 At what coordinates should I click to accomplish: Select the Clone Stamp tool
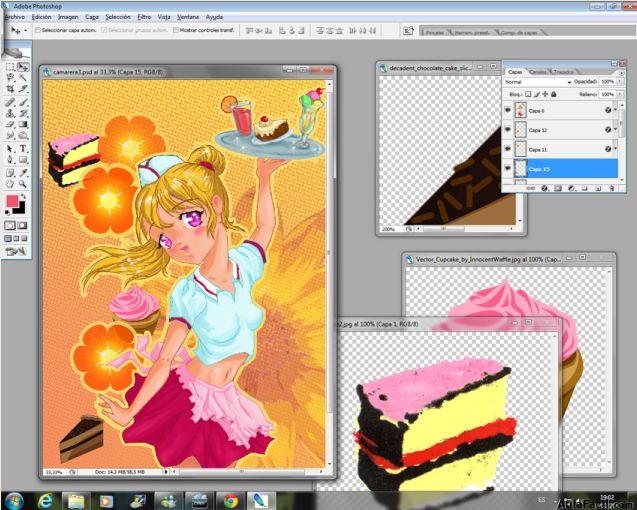[10, 113]
